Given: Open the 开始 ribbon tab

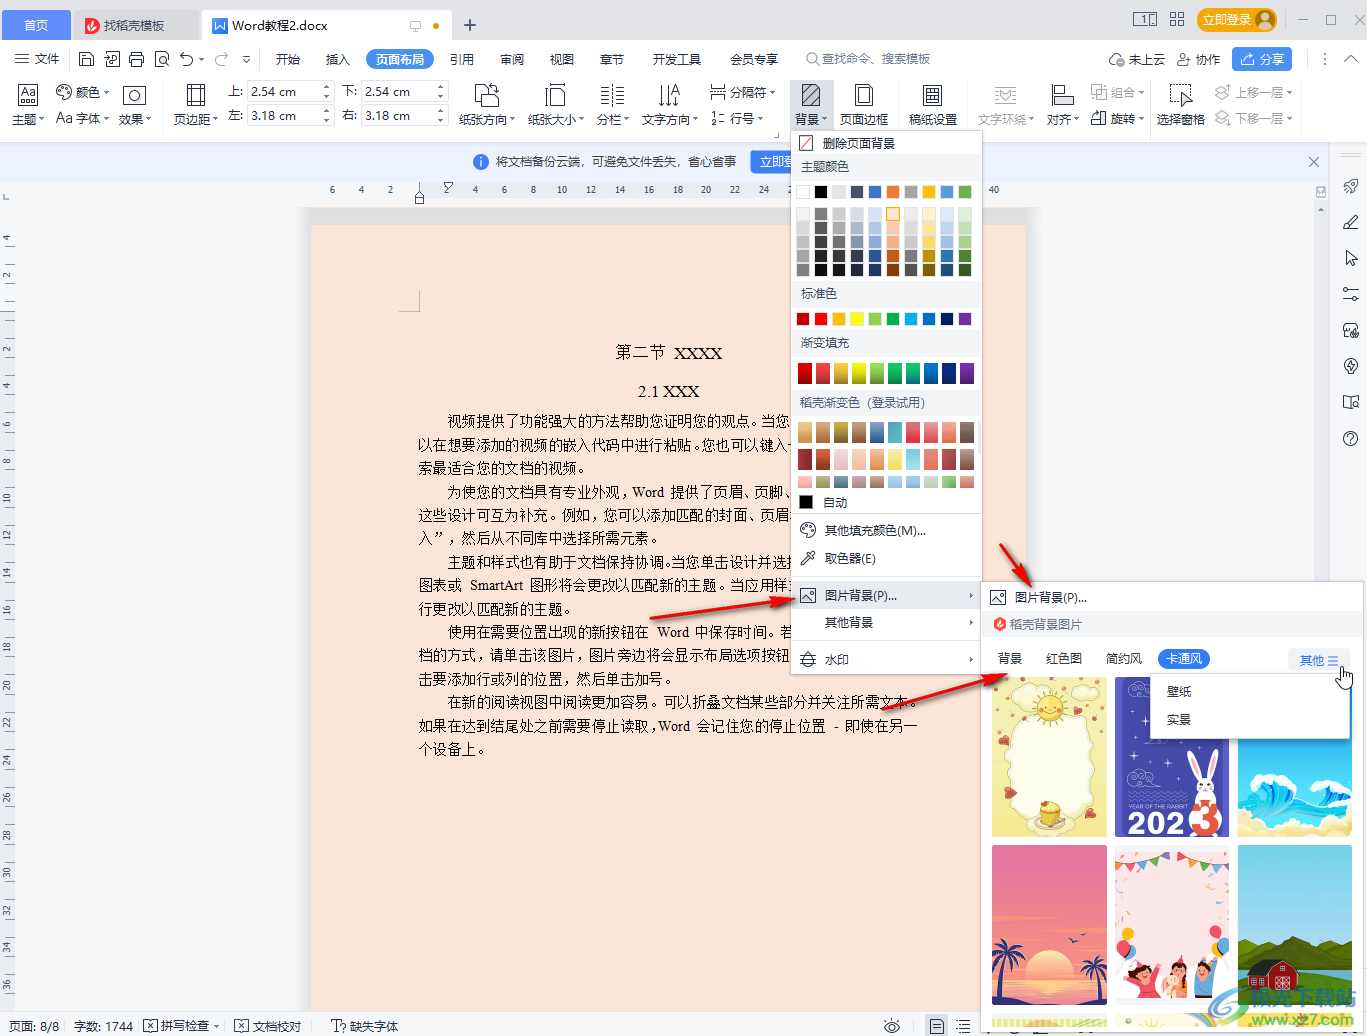Looking at the screenshot, I should coord(288,59).
